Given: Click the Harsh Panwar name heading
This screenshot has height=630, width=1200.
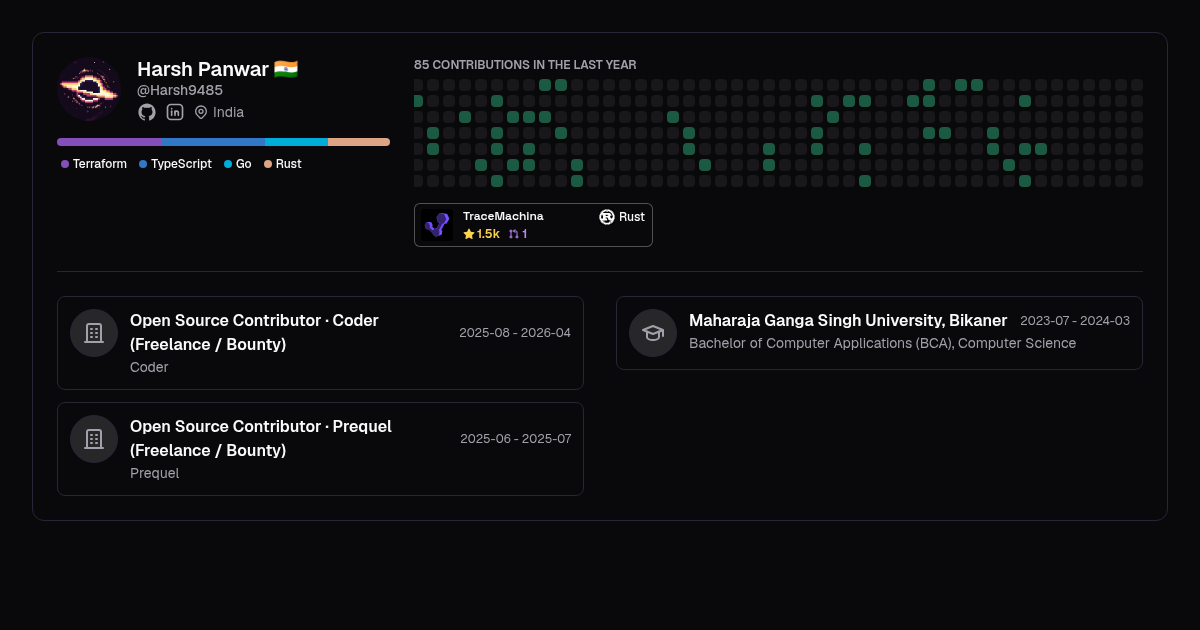Looking at the screenshot, I should coord(203,69).
